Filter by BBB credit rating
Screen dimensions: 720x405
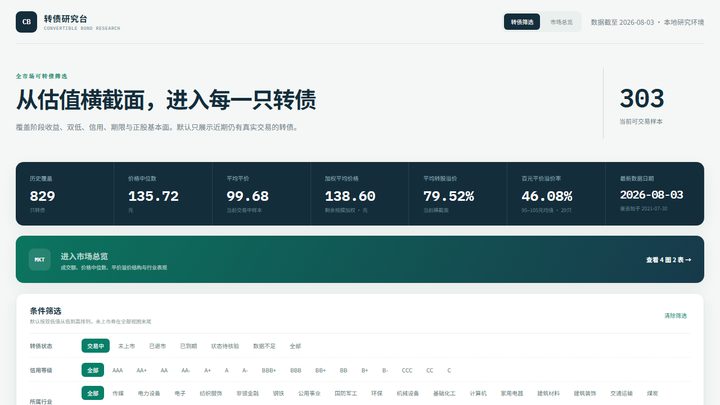coord(296,370)
